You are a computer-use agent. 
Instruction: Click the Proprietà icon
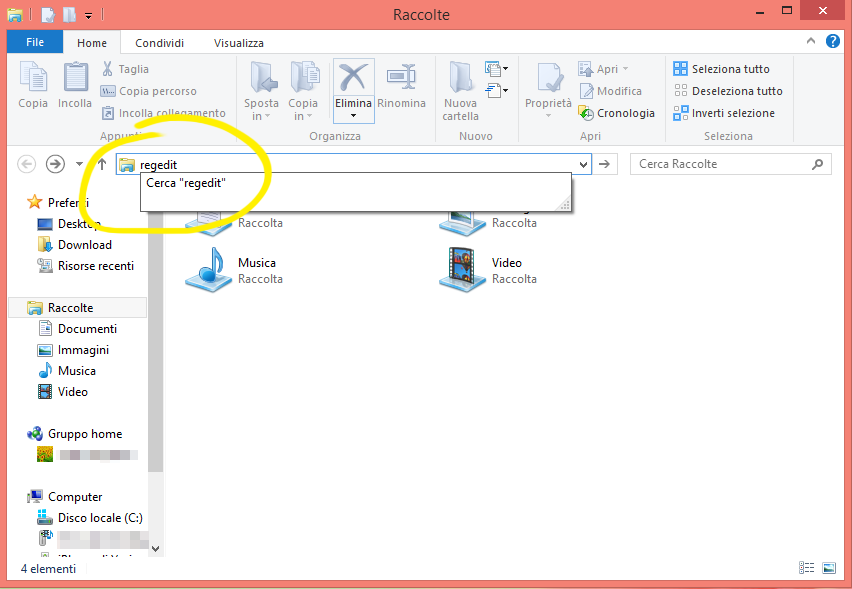tap(548, 77)
